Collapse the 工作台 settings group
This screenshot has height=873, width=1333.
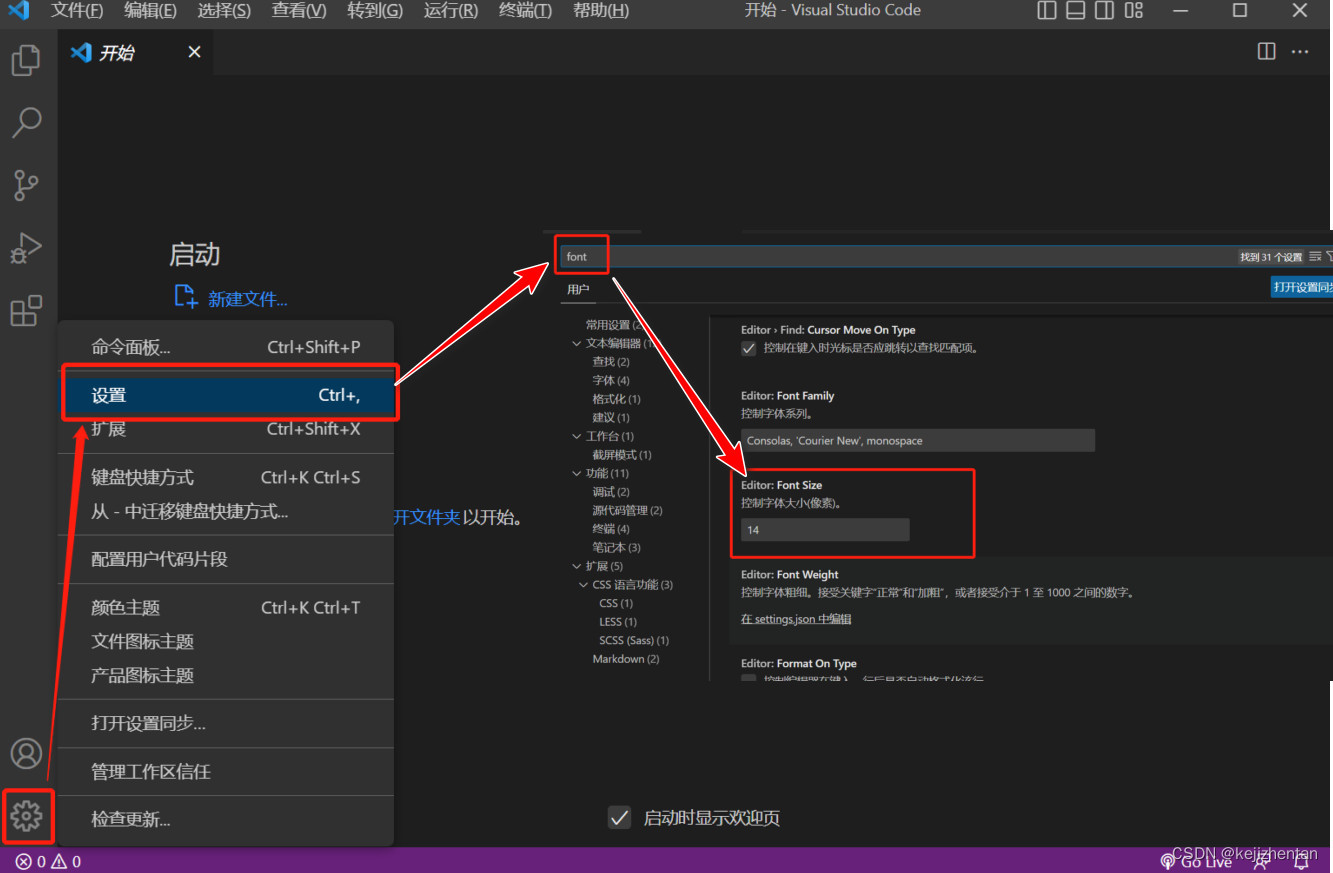[x=577, y=436]
